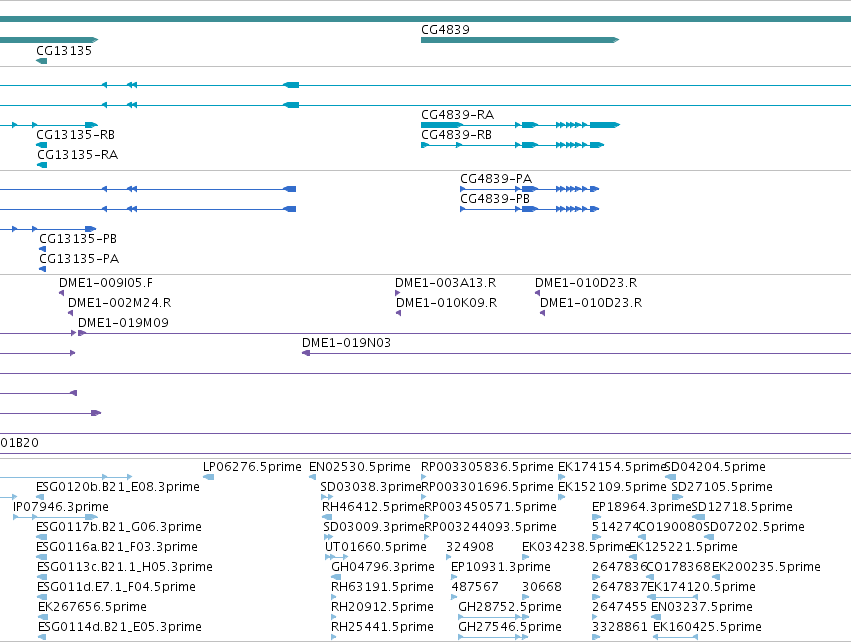Click the RP003244093.5prime label

click(x=490, y=527)
